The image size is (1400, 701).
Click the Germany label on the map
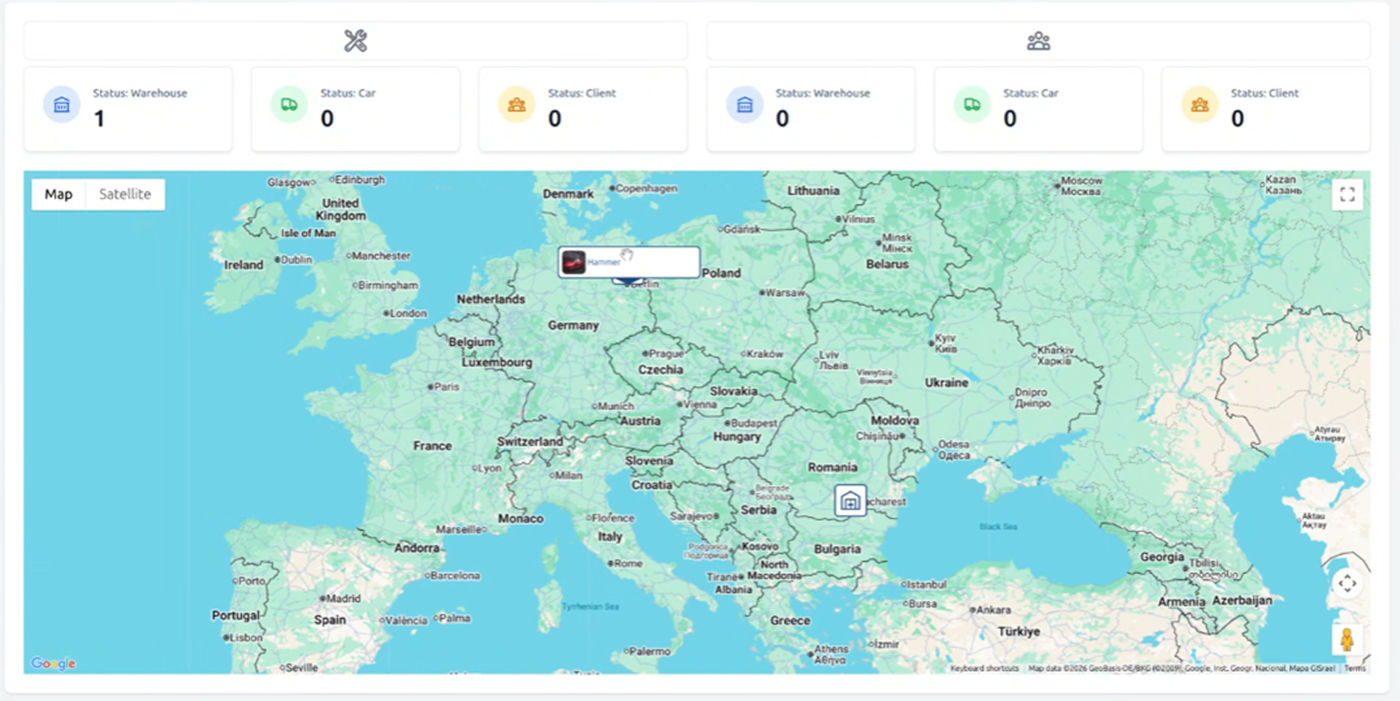tap(573, 325)
